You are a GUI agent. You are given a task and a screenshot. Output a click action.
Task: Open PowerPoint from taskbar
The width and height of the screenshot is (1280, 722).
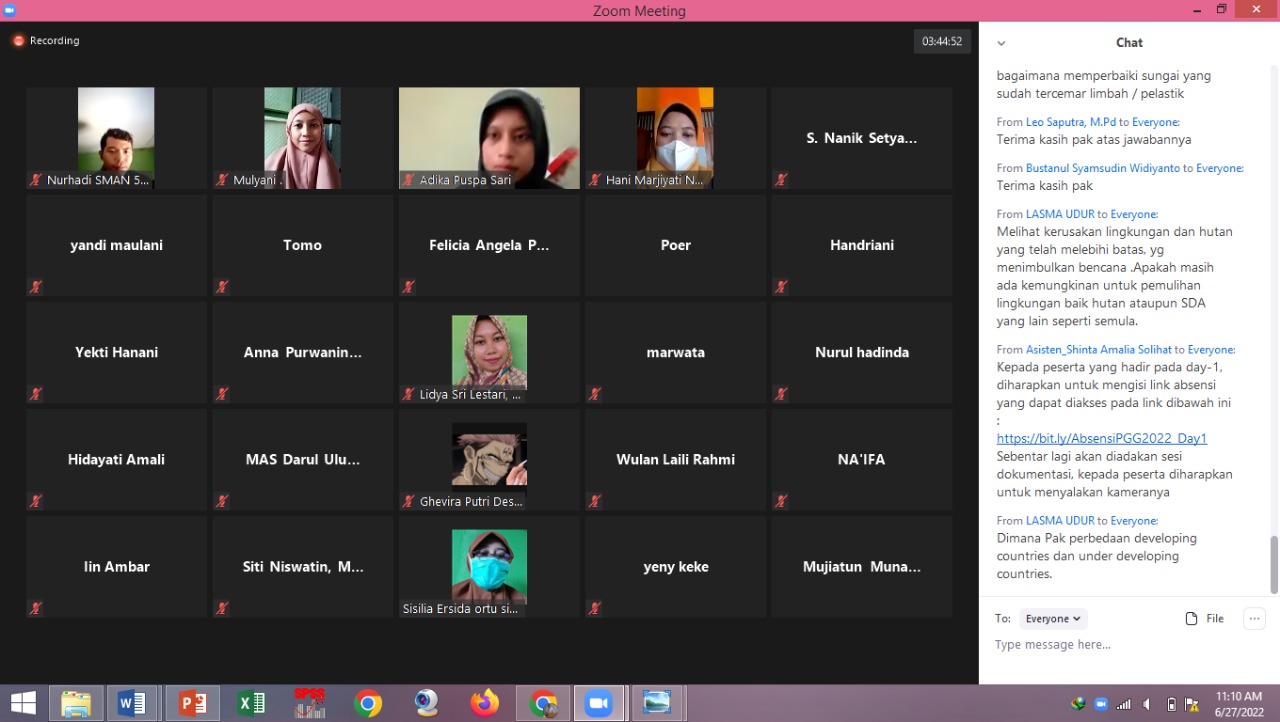tap(192, 704)
